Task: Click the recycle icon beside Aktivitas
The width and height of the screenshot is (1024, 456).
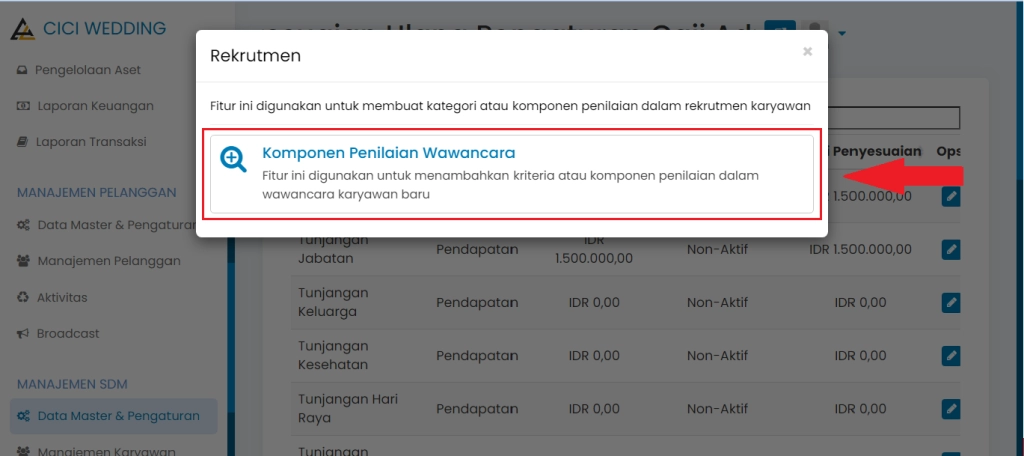Action: tap(23, 297)
